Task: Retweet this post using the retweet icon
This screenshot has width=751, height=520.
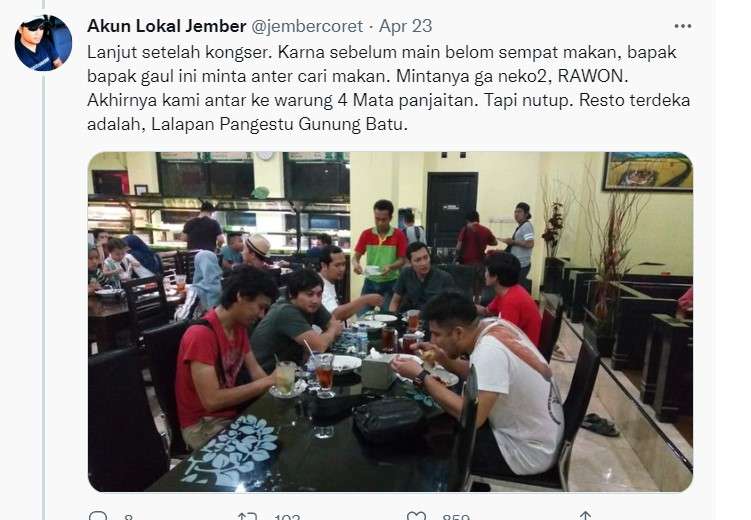Action: pyautogui.click(x=247, y=516)
